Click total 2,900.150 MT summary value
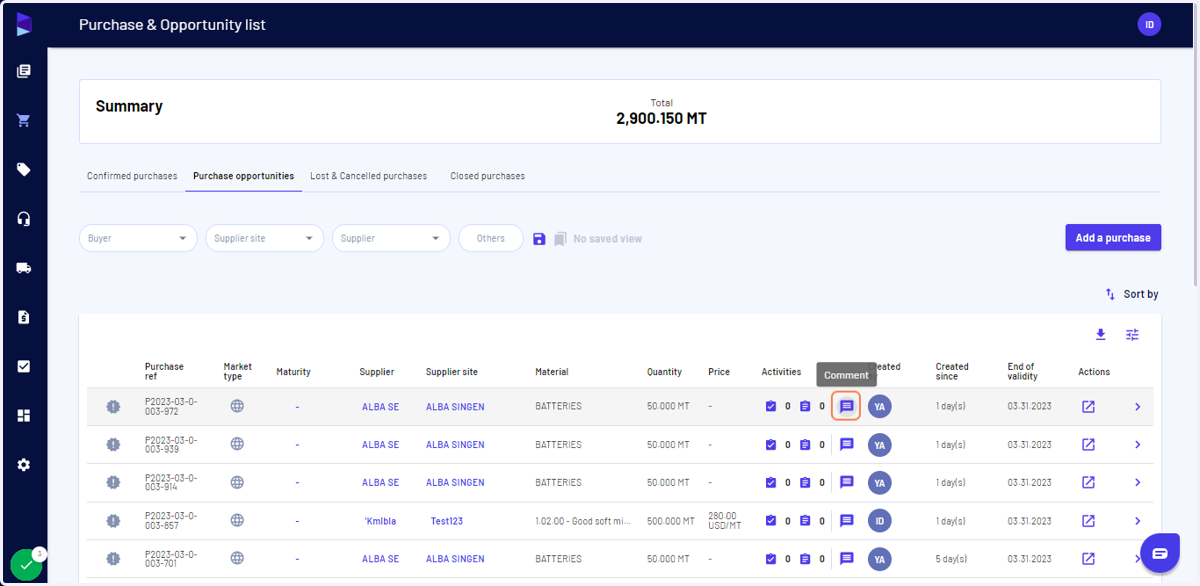Screen dimensions: 1200x586 pos(661,119)
